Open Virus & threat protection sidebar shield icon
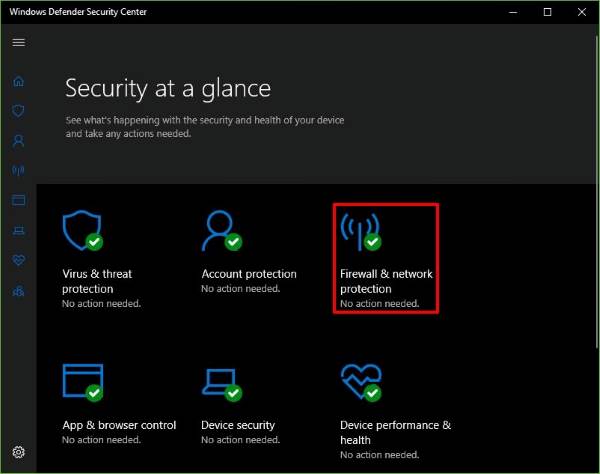This screenshot has height=474, width=600. [18, 111]
